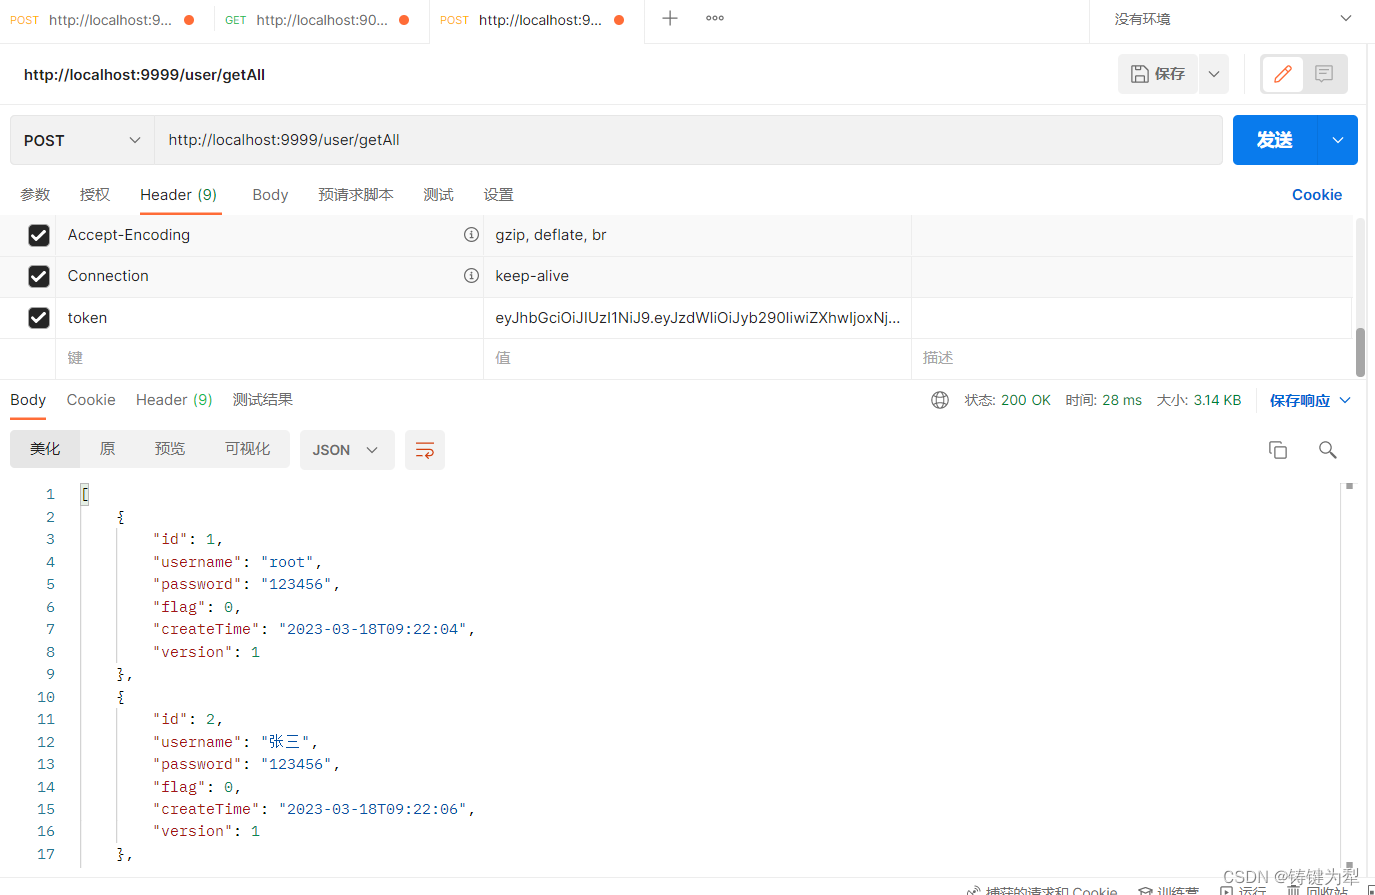The width and height of the screenshot is (1375, 895).
Task: Select the response Header (9) tab
Action: click(174, 400)
